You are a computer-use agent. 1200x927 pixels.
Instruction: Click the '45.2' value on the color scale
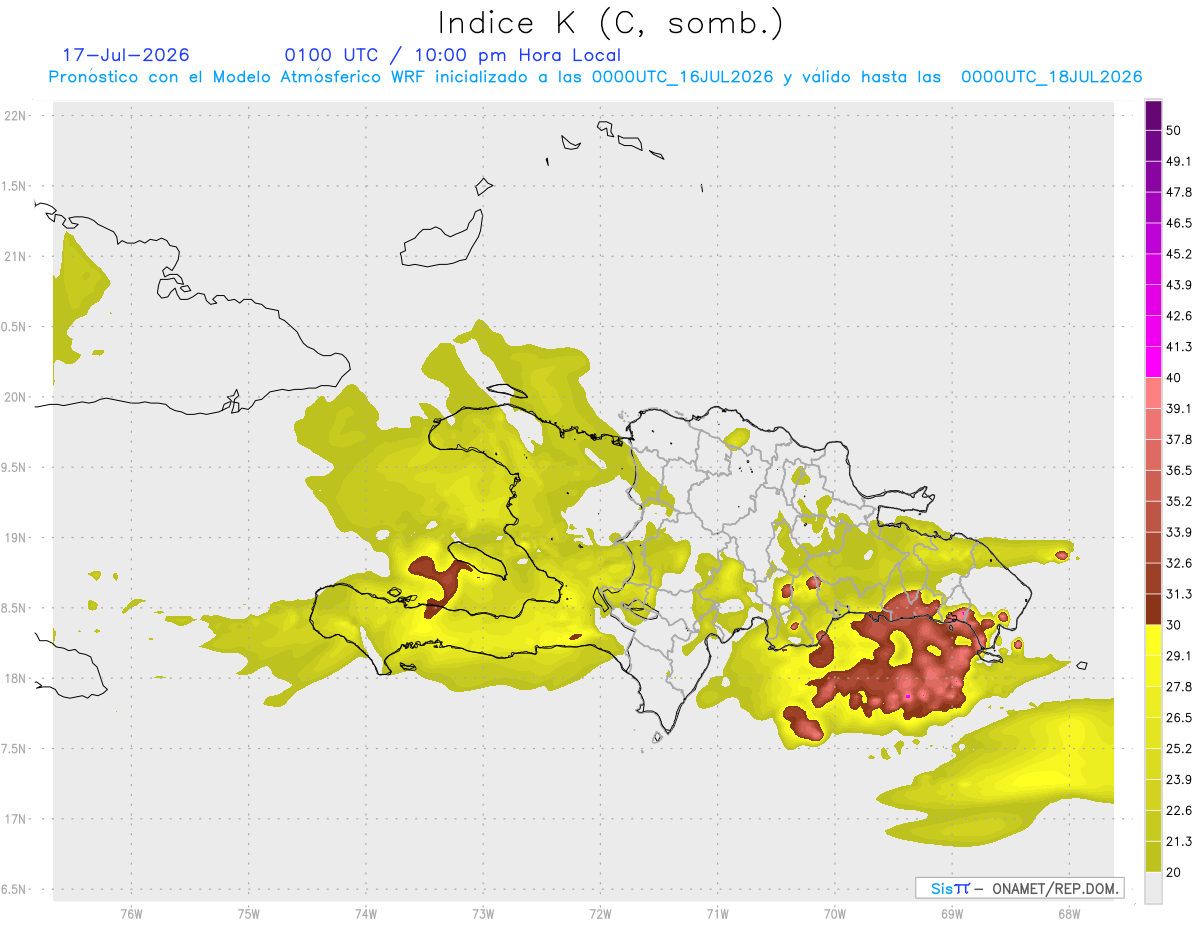1179,254
